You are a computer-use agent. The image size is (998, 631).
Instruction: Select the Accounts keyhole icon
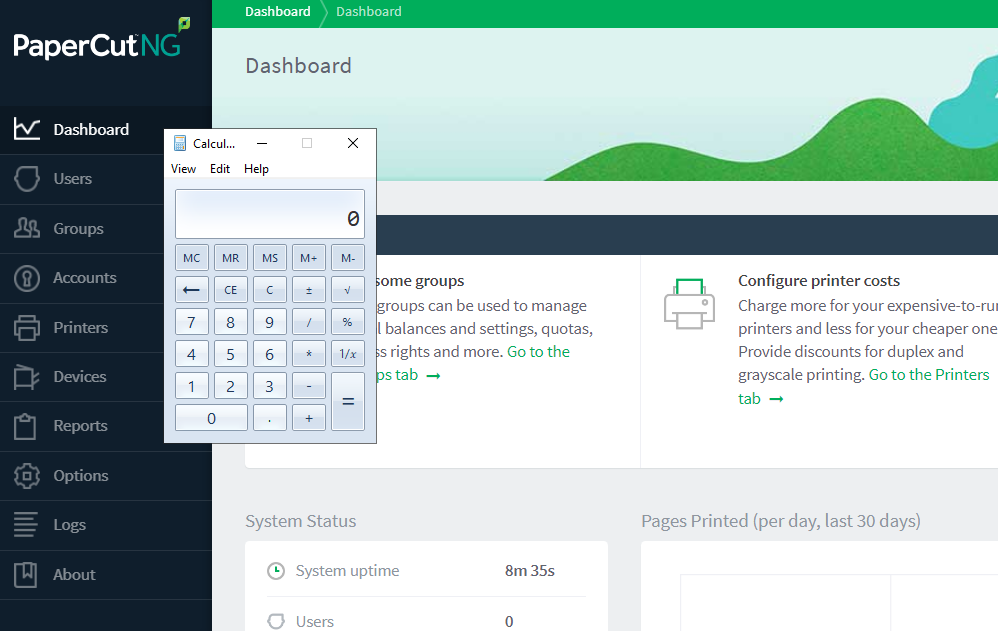pos(27,278)
